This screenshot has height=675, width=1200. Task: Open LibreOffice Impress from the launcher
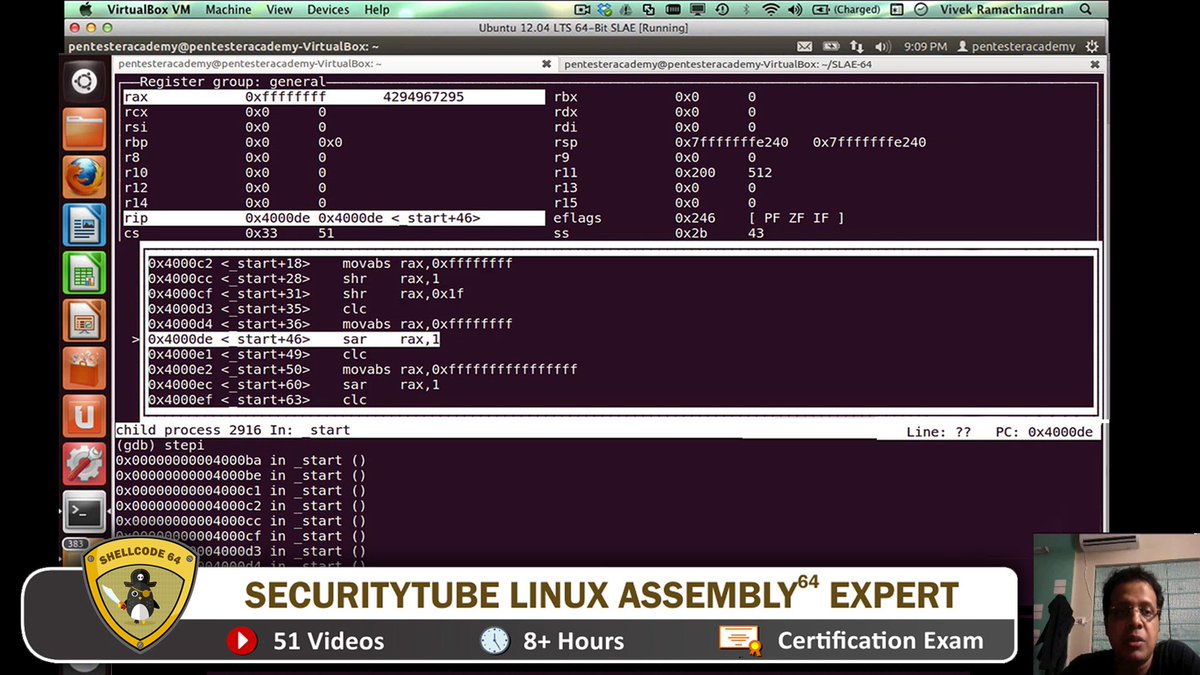click(x=84, y=320)
